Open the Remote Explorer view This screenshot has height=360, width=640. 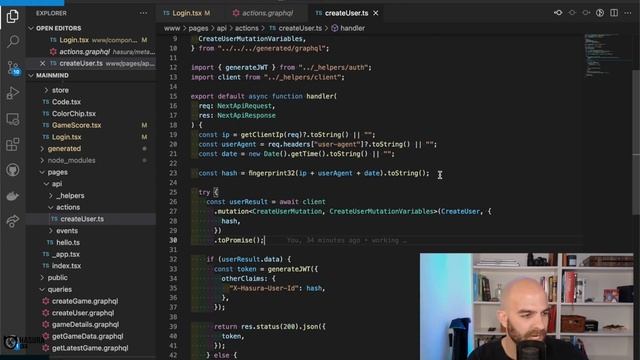pyautogui.click(x=13, y=119)
